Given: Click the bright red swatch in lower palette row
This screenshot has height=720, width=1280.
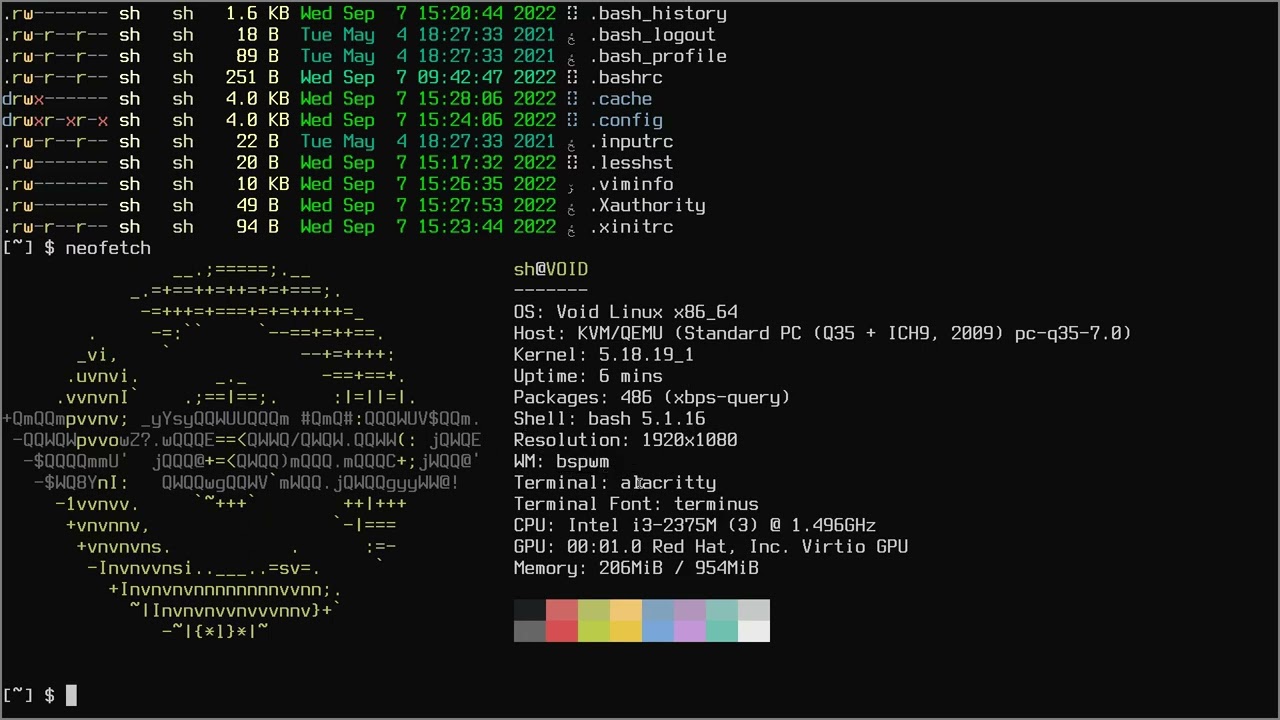Looking at the screenshot, I should [x=562, y=631].
